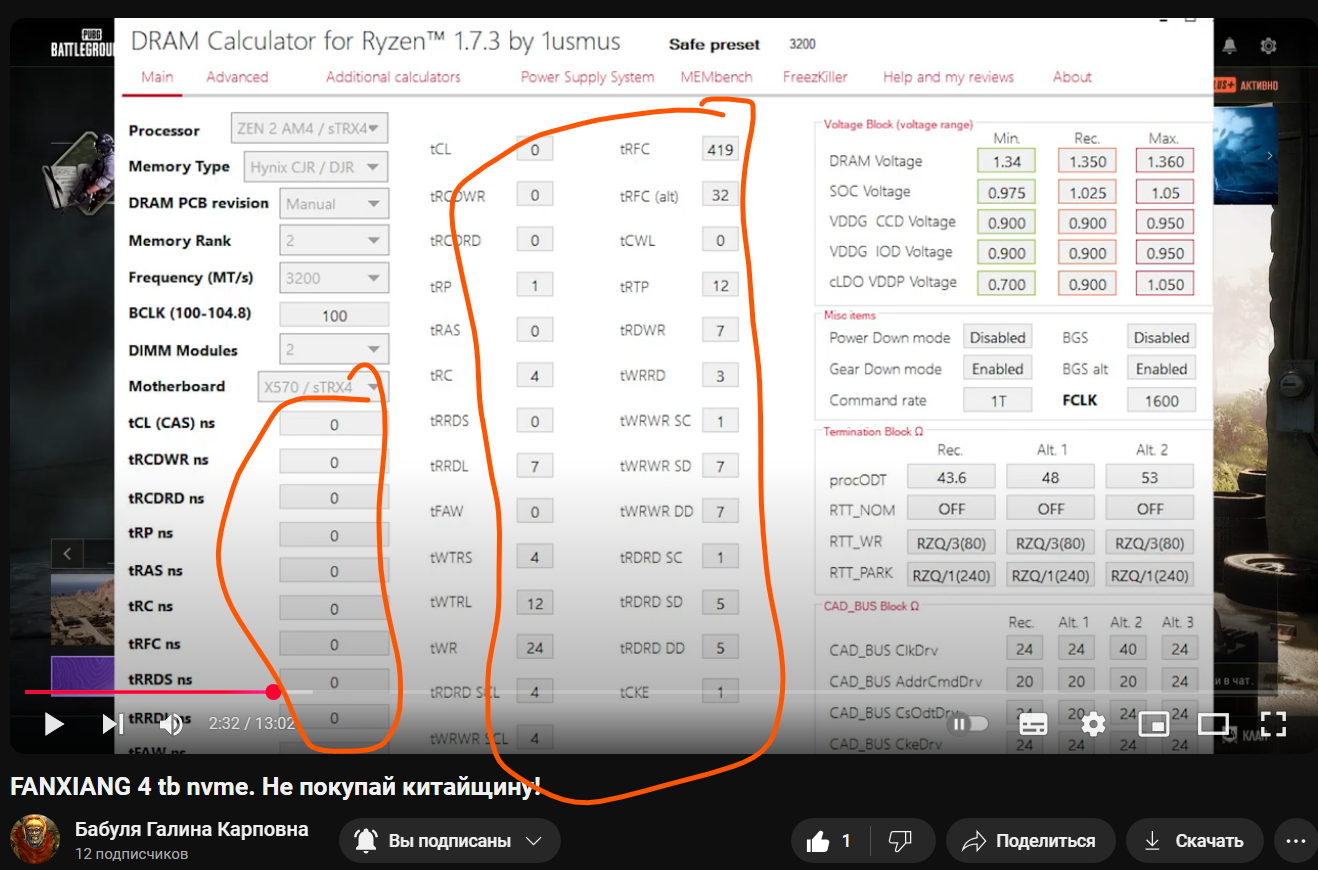Enable theater mode for the video
The image size is (1318, 870).
tap(1213, 723)
